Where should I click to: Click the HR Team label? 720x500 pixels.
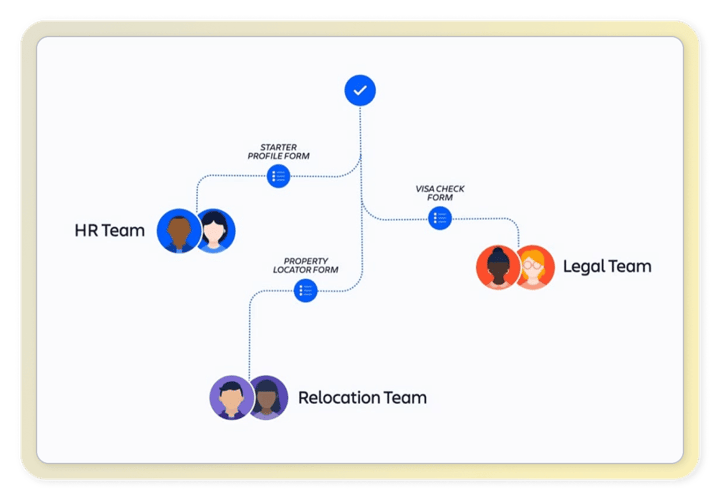click(109, 230)
